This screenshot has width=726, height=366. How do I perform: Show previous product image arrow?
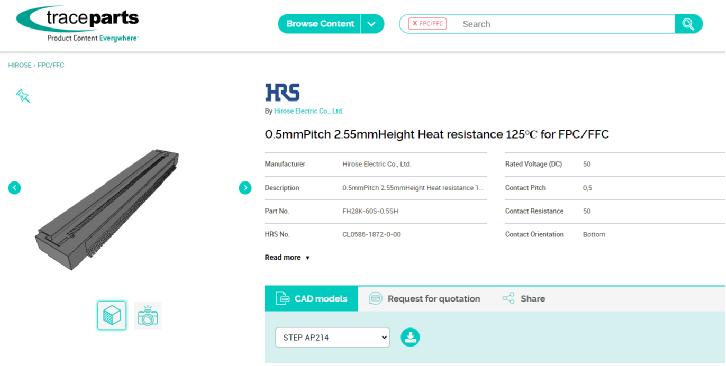tap(14, 188)
